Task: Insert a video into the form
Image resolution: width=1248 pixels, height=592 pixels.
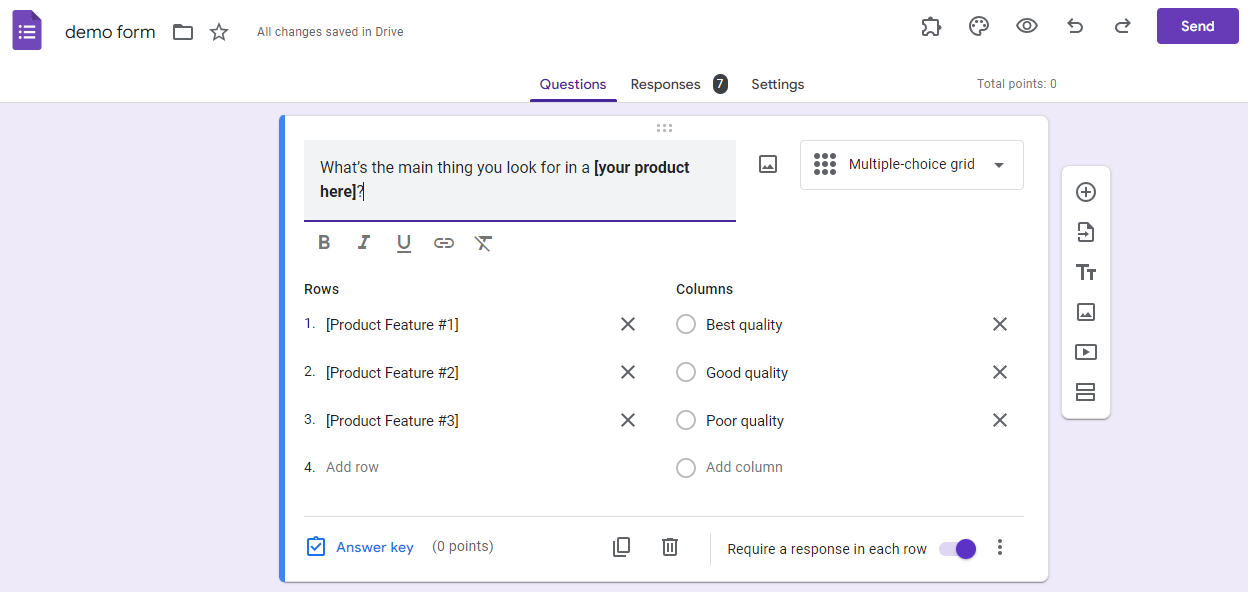Action: point(1086,352)
